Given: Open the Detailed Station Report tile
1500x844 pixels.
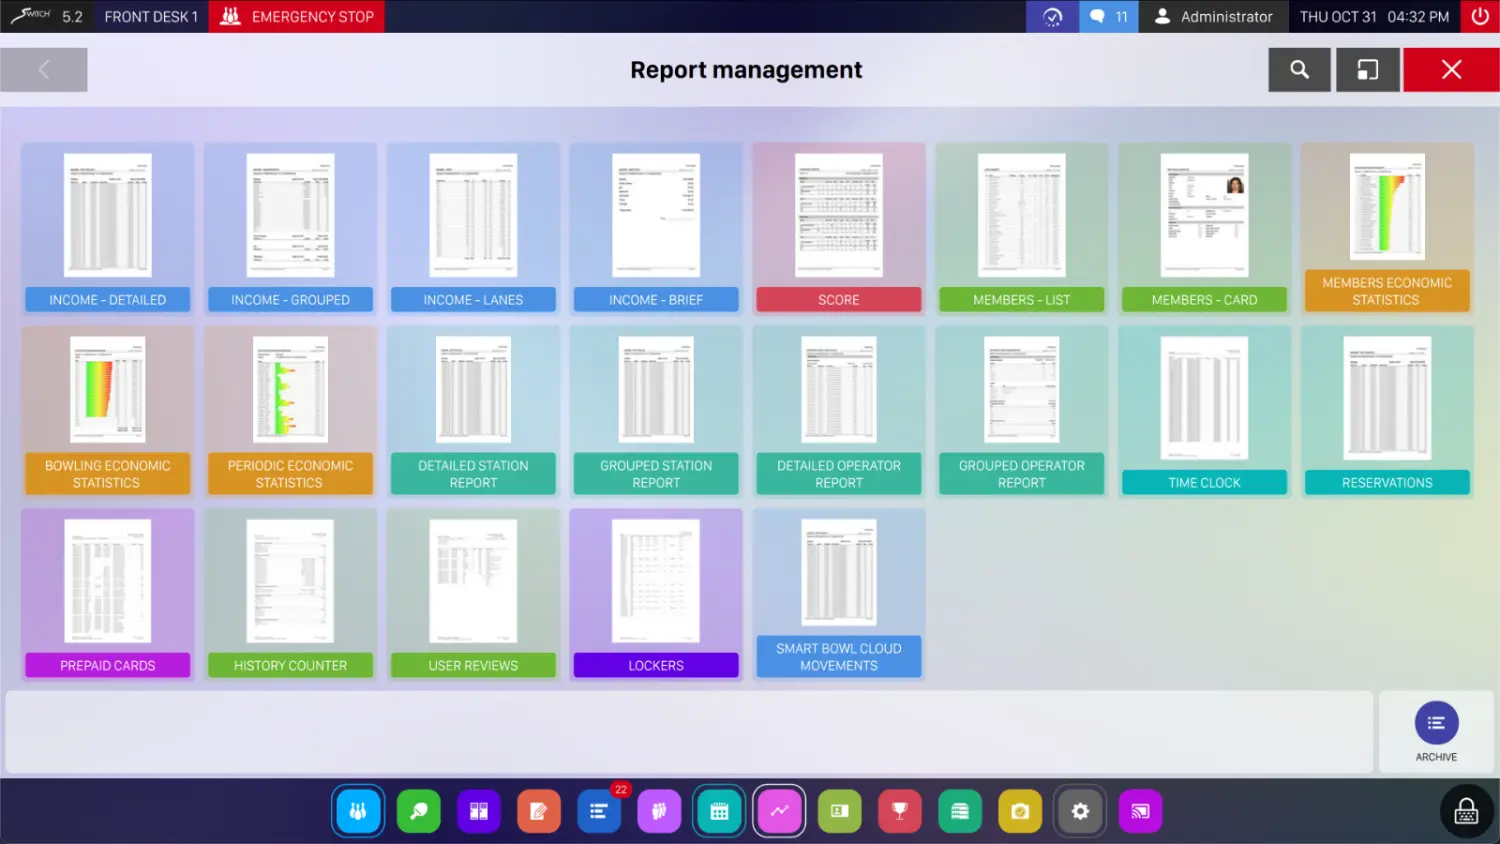Looking at the screenshot, I should tap(473, 412).
